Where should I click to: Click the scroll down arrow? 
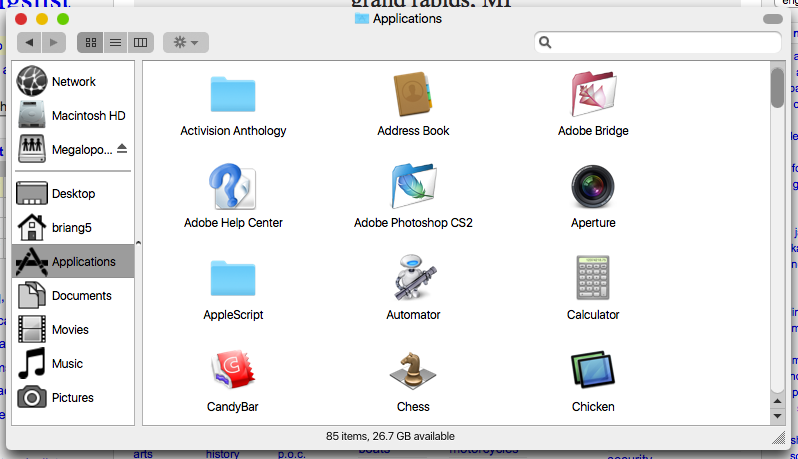pyautogui.click(x=778, y=416)
